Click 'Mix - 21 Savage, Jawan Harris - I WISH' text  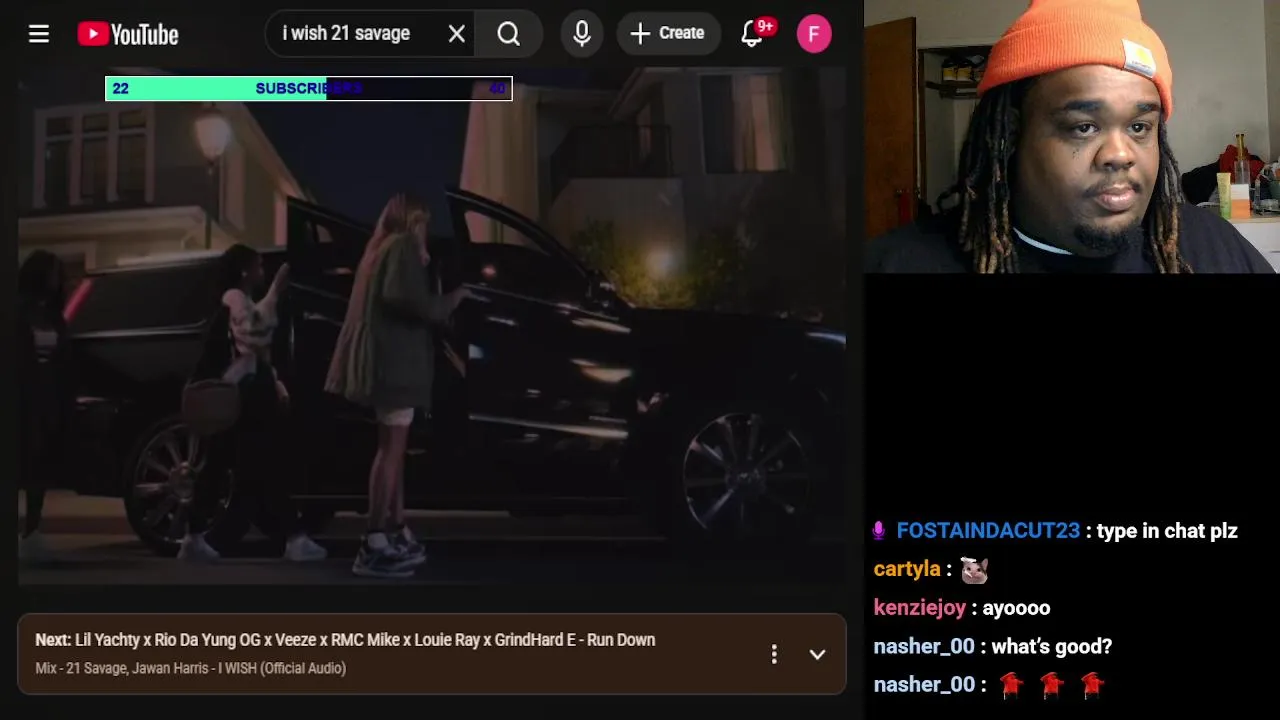click(x=190, y=668)
